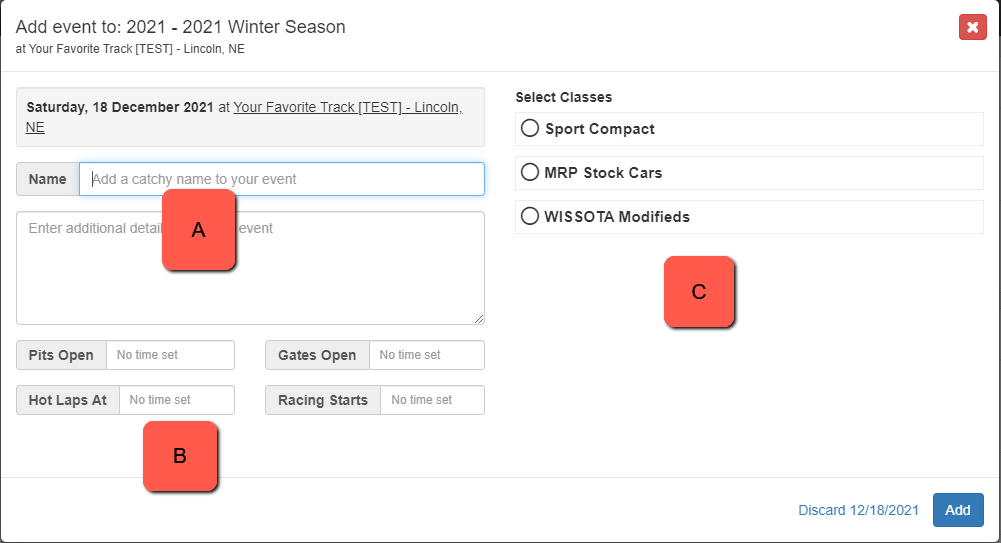Select the Sport Compact class

(x=530, y=128)
